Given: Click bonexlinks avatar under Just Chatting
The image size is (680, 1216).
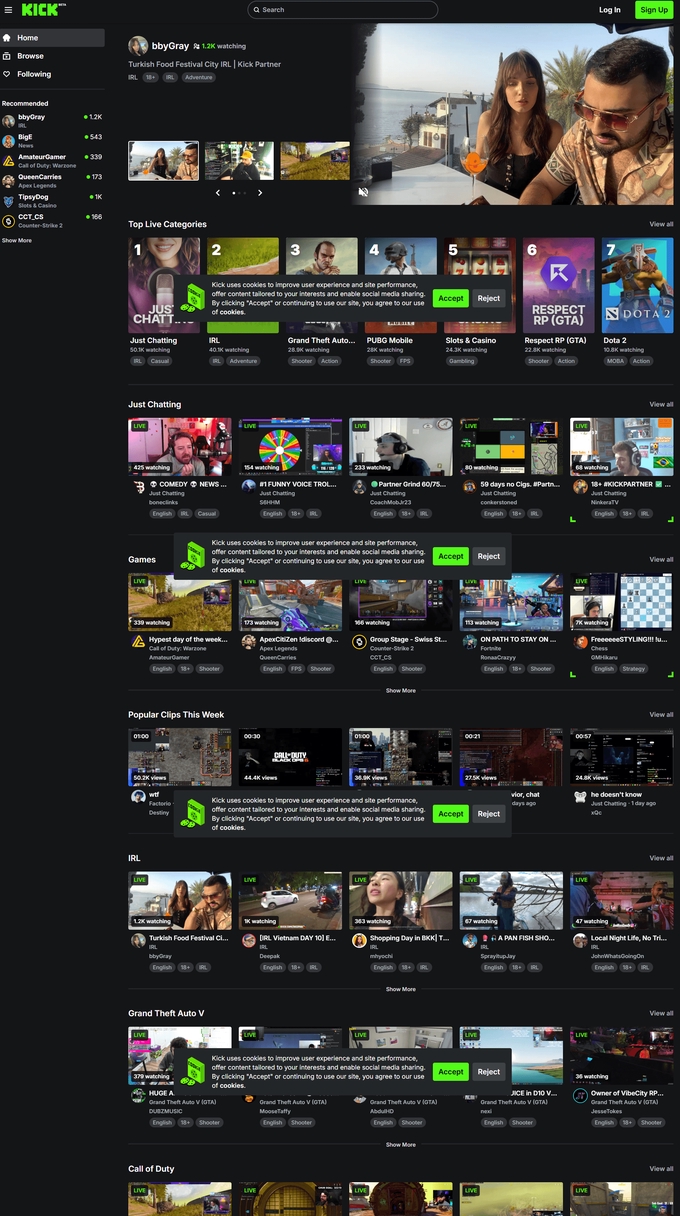Looking at the screenshot, I should pos(138,486).
